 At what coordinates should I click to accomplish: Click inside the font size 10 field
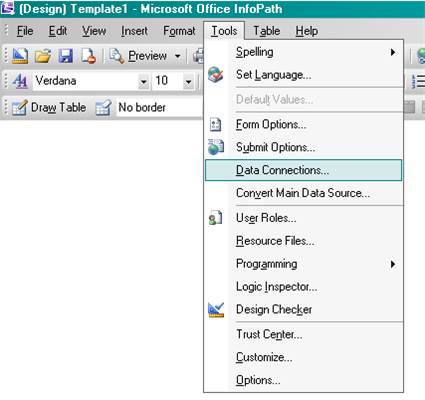pyautogui.click(x=168, y=81)
